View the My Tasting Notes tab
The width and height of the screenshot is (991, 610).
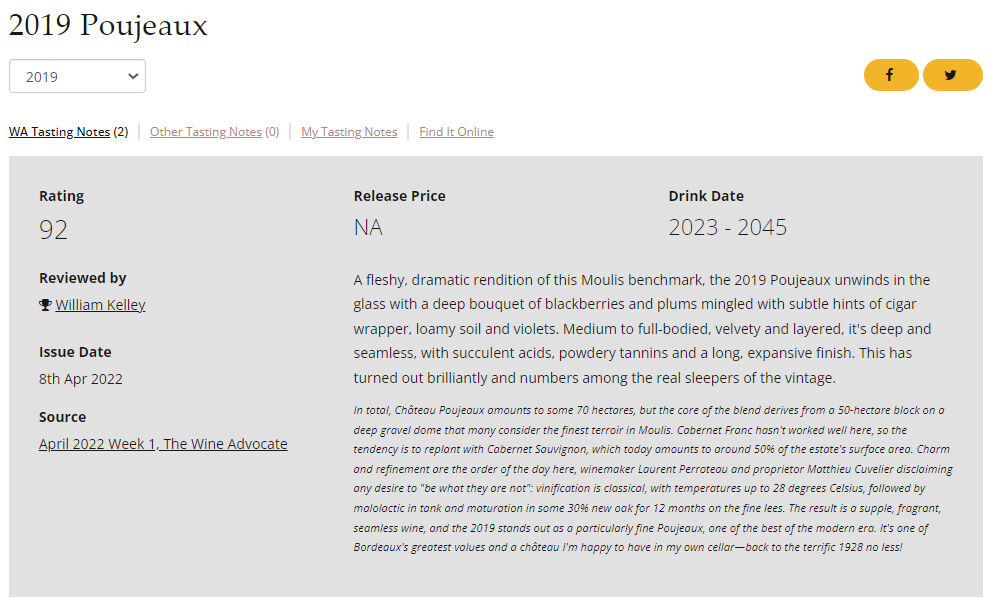pos(349,132)
